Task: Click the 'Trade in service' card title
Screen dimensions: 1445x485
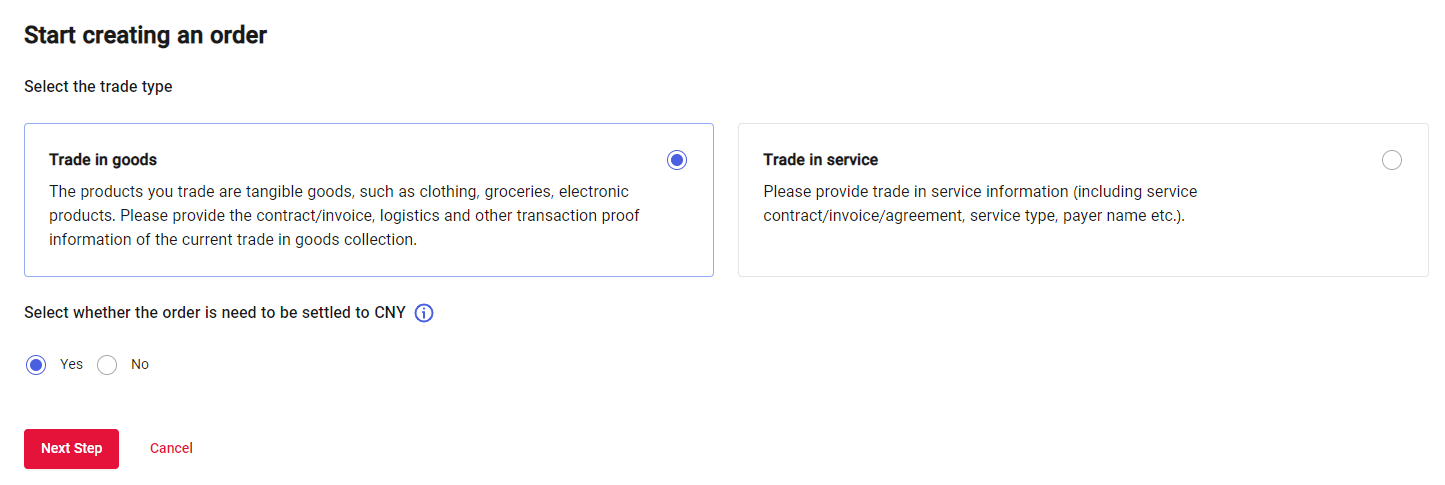Action: [x=820, y=160]
